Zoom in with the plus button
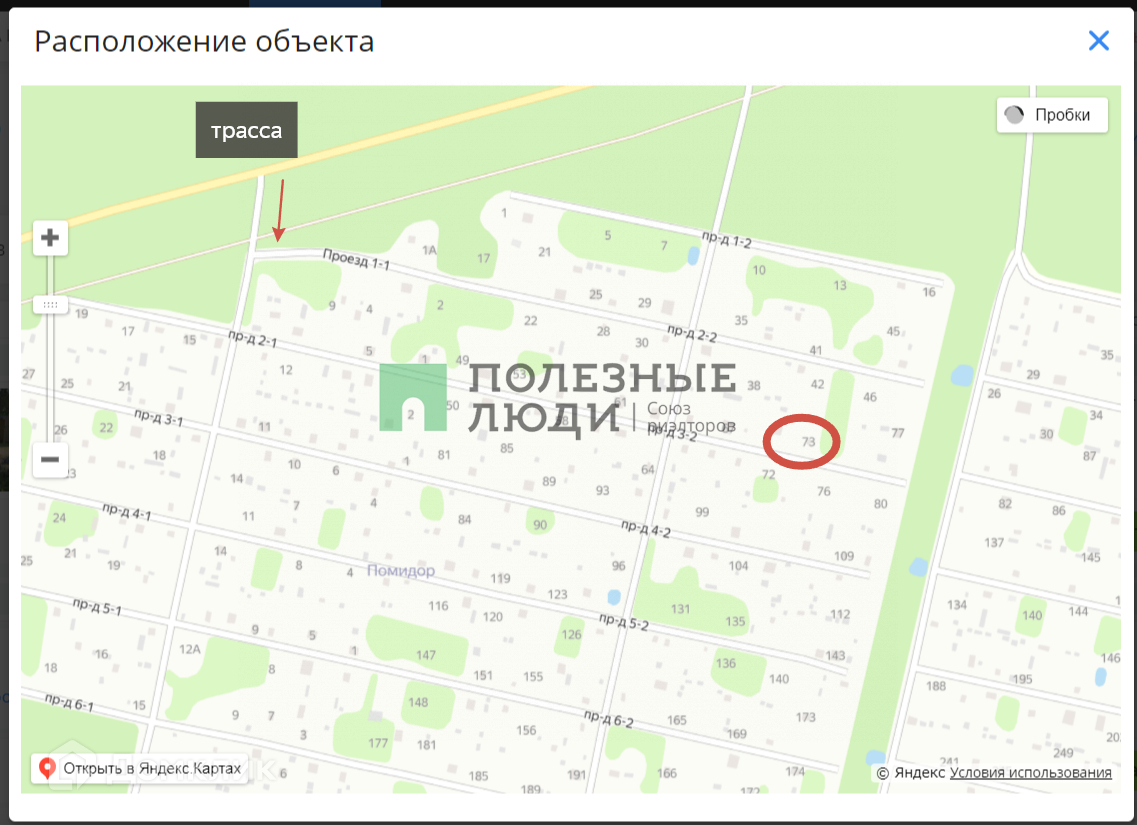The width and height of the screenshot is (1137, 825). coord(50,238)
